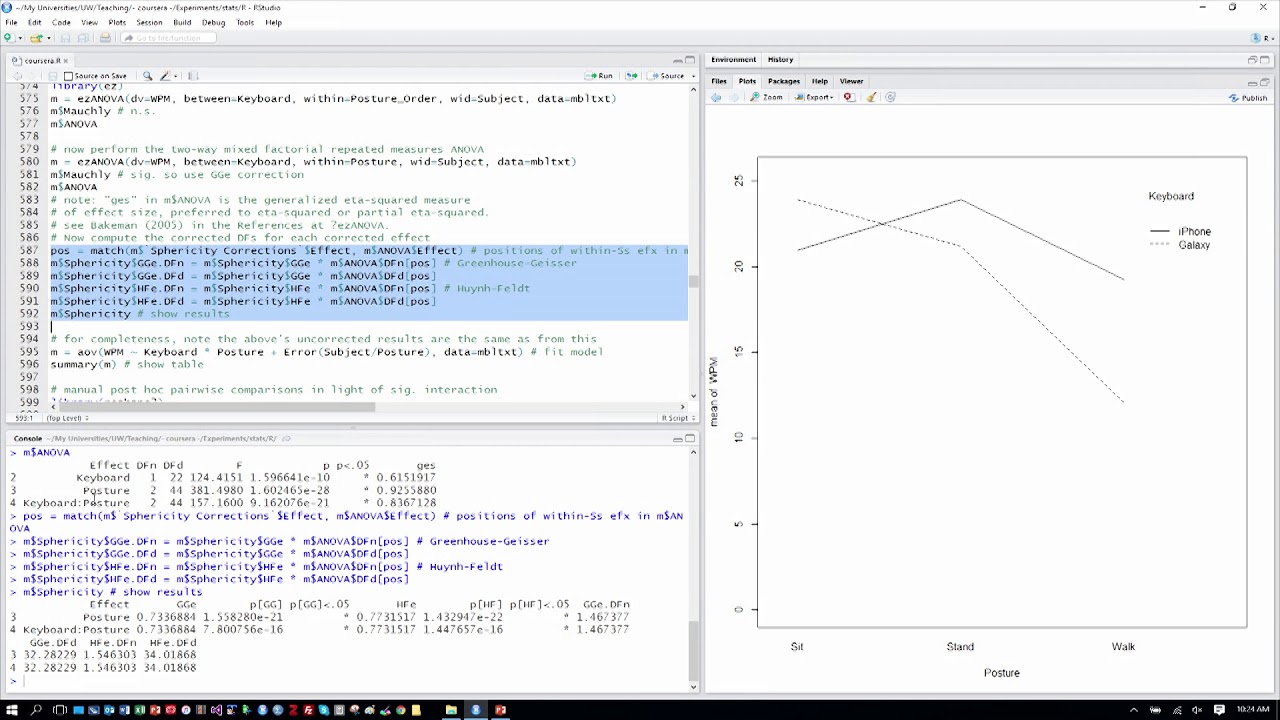Switch to the Viewer tab
1280x720 pixels.
[x=851, y=81]
